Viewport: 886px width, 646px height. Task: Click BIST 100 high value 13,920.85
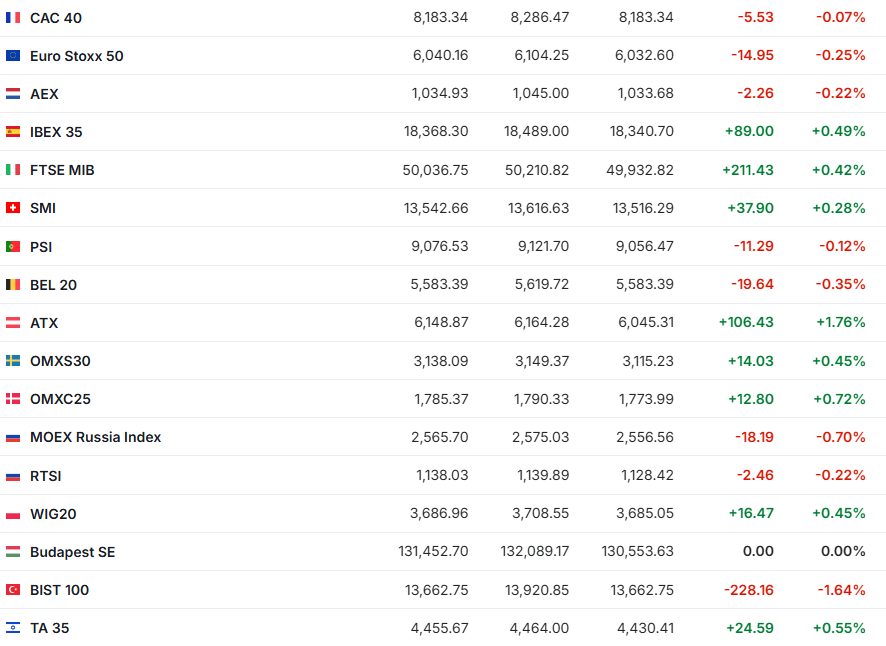[x=537, y=590]
